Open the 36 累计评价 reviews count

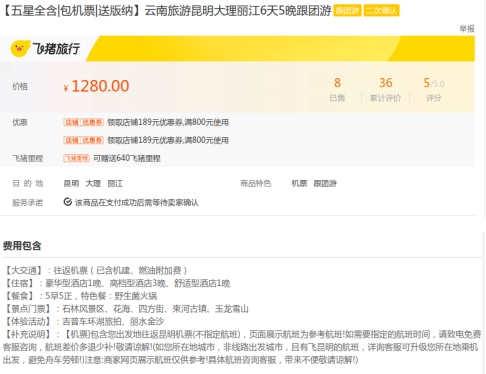click(x=385, y=89)
